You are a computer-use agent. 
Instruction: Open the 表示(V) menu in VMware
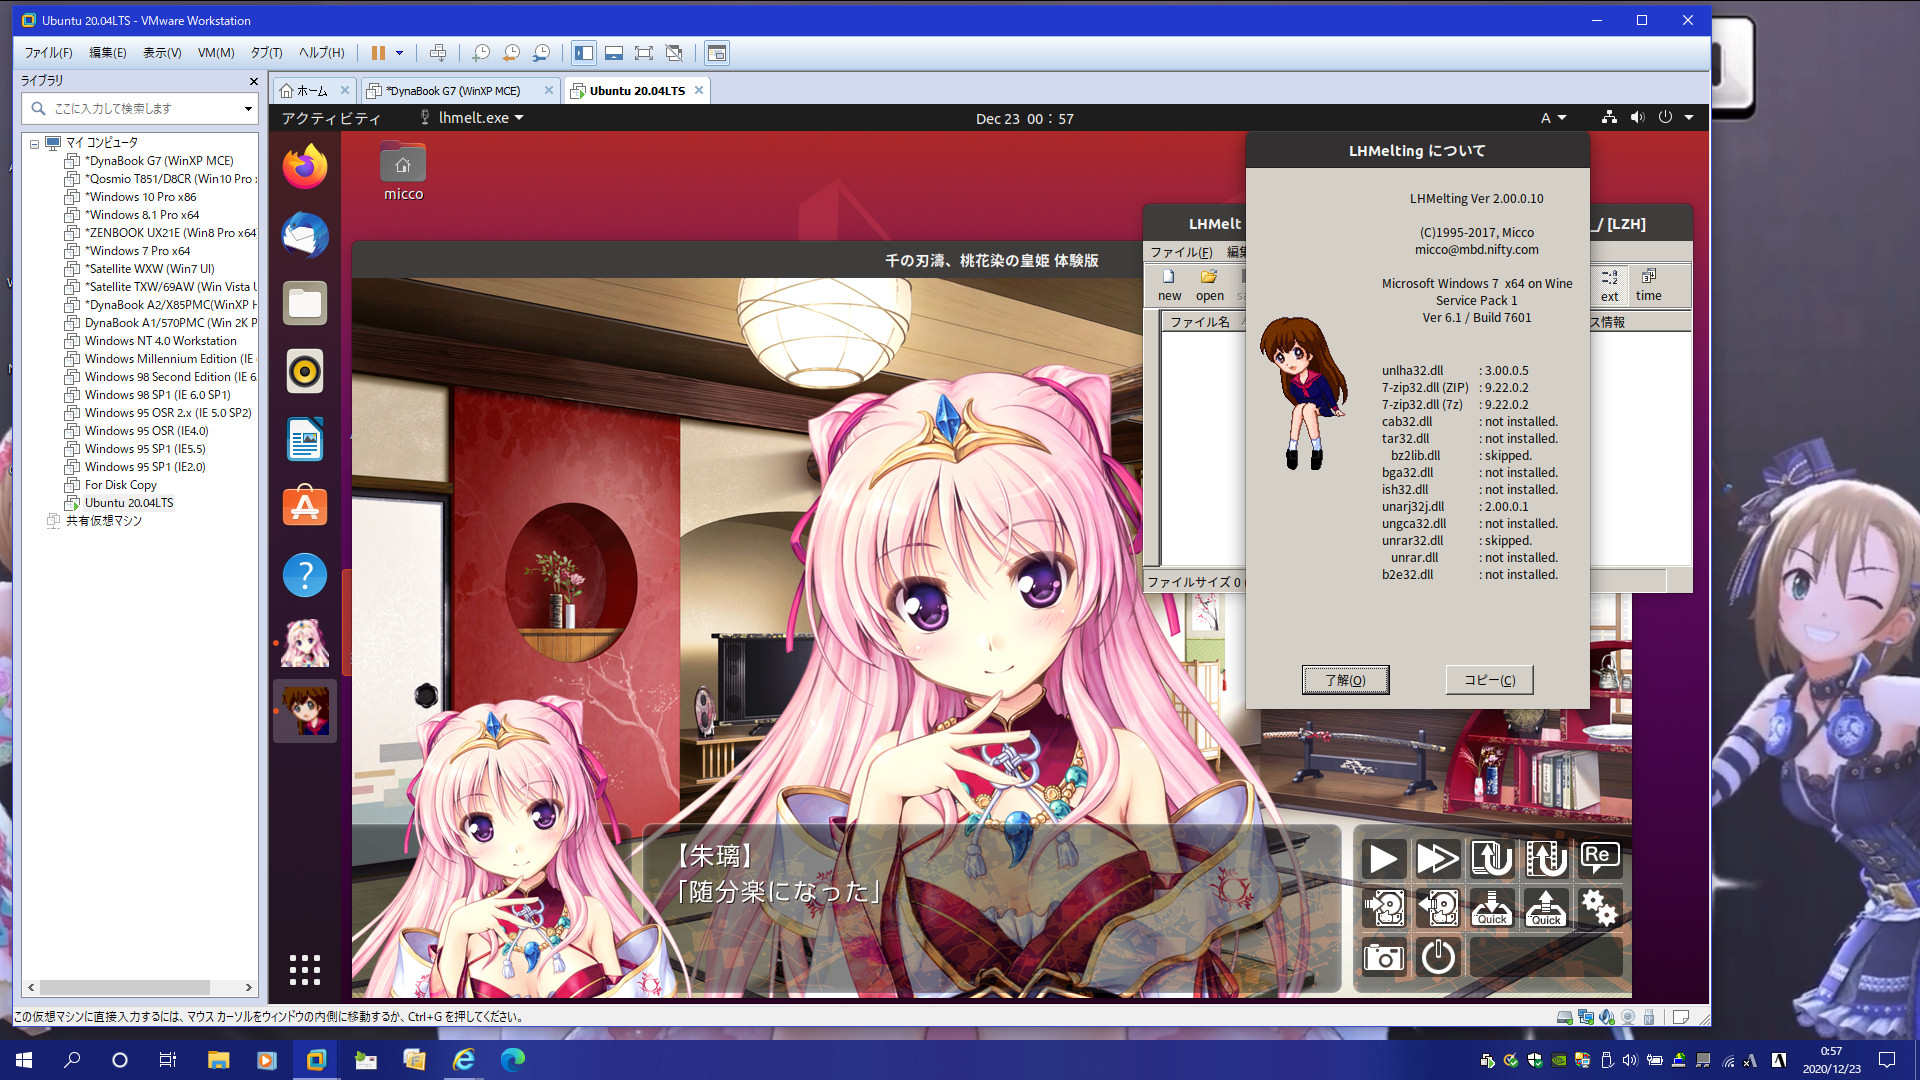tap(162, 53)
